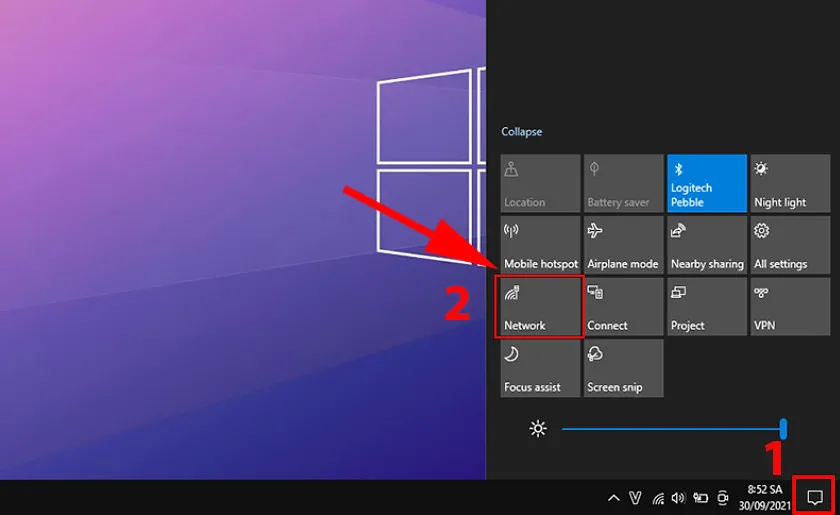
Task: Toggle Bluetooth Logitech Pebble tile
Action: [707, 183]
